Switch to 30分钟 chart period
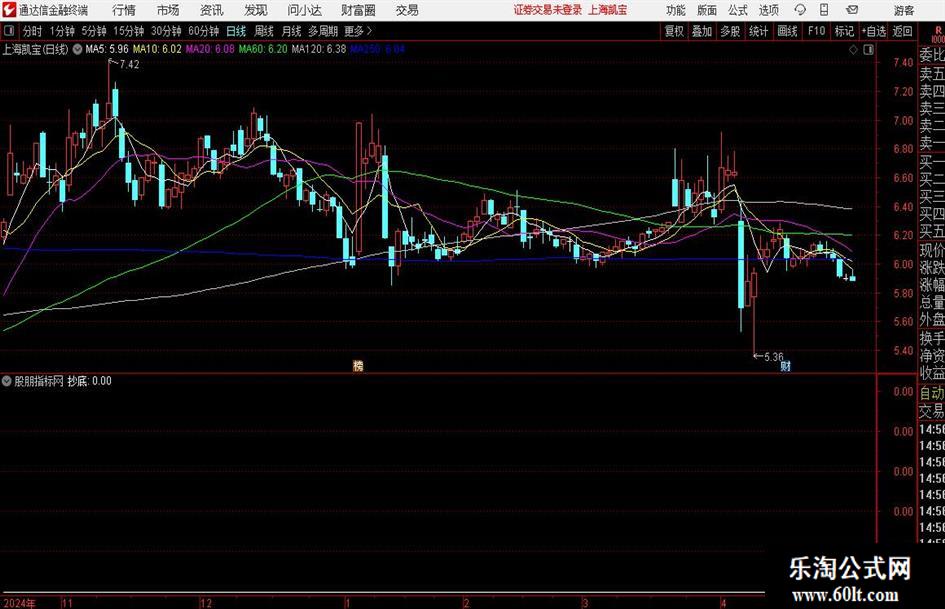The image size is (945, 609). coord(166,31)
